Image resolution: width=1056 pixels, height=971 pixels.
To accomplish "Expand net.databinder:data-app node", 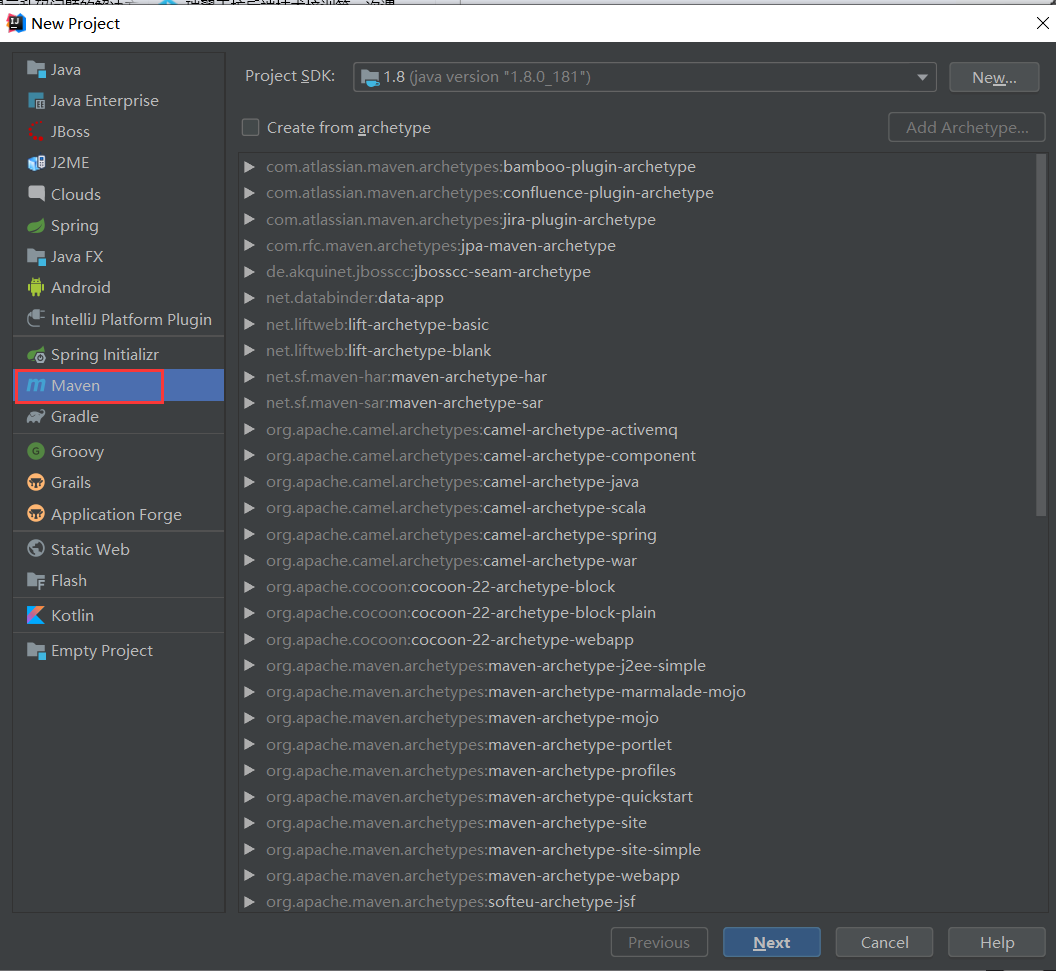I will tap(249, 298).
